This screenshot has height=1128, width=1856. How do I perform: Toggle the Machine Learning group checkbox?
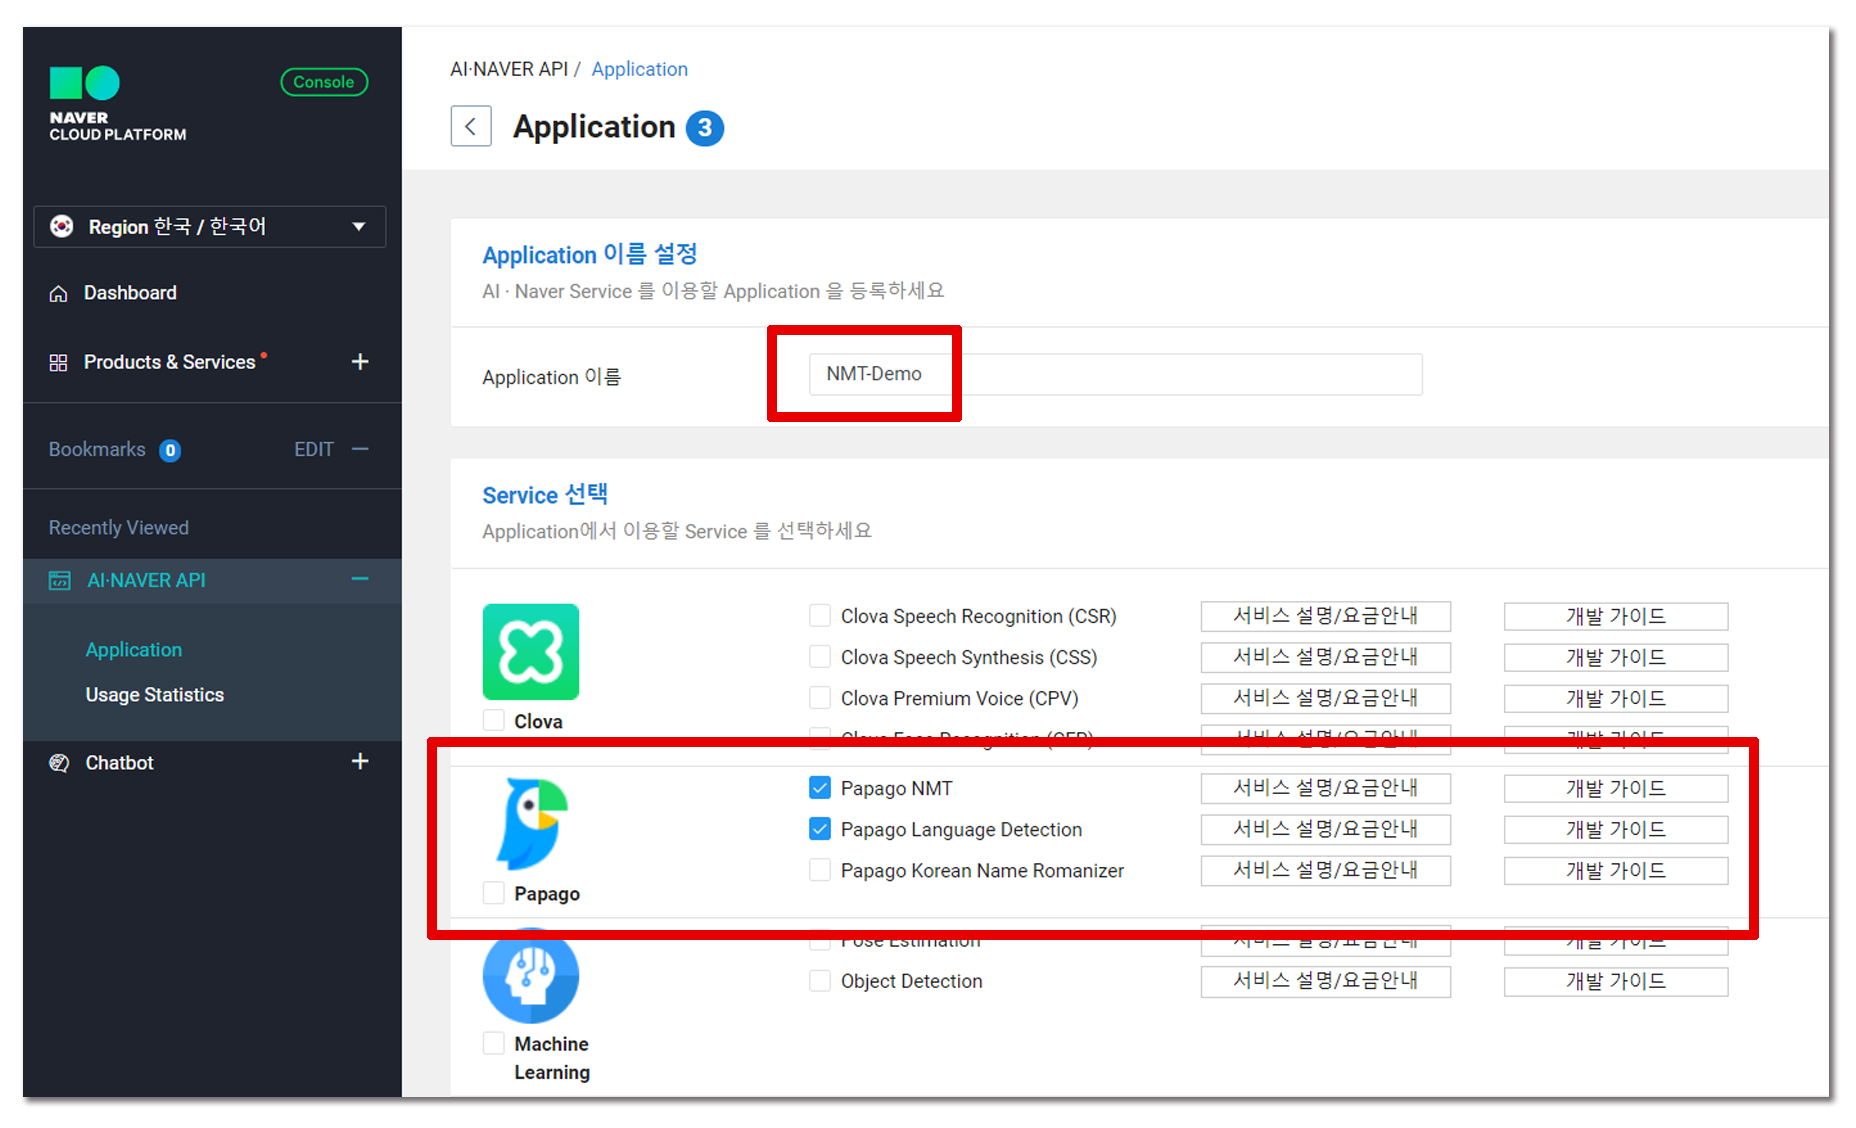point(494,1043)
